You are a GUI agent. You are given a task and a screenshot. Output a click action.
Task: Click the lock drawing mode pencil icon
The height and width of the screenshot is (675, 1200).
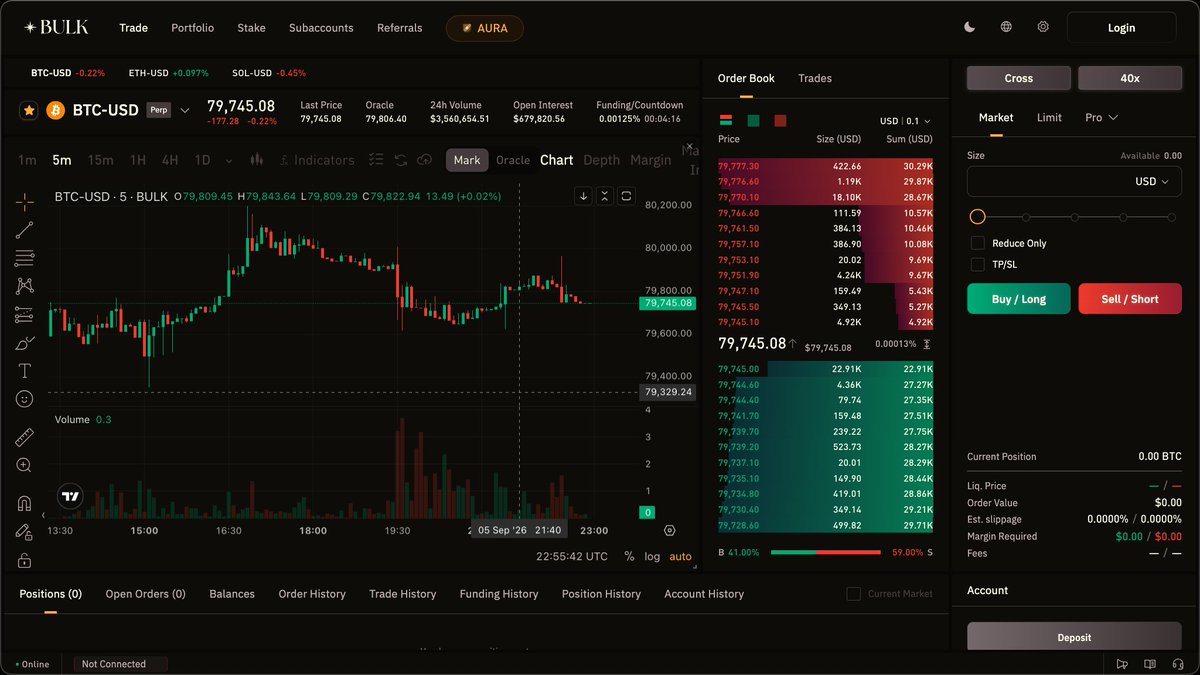(x=24, y=532)
